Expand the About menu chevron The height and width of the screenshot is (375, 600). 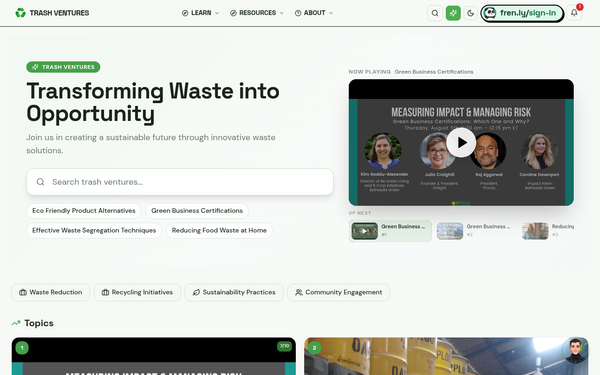331,13
